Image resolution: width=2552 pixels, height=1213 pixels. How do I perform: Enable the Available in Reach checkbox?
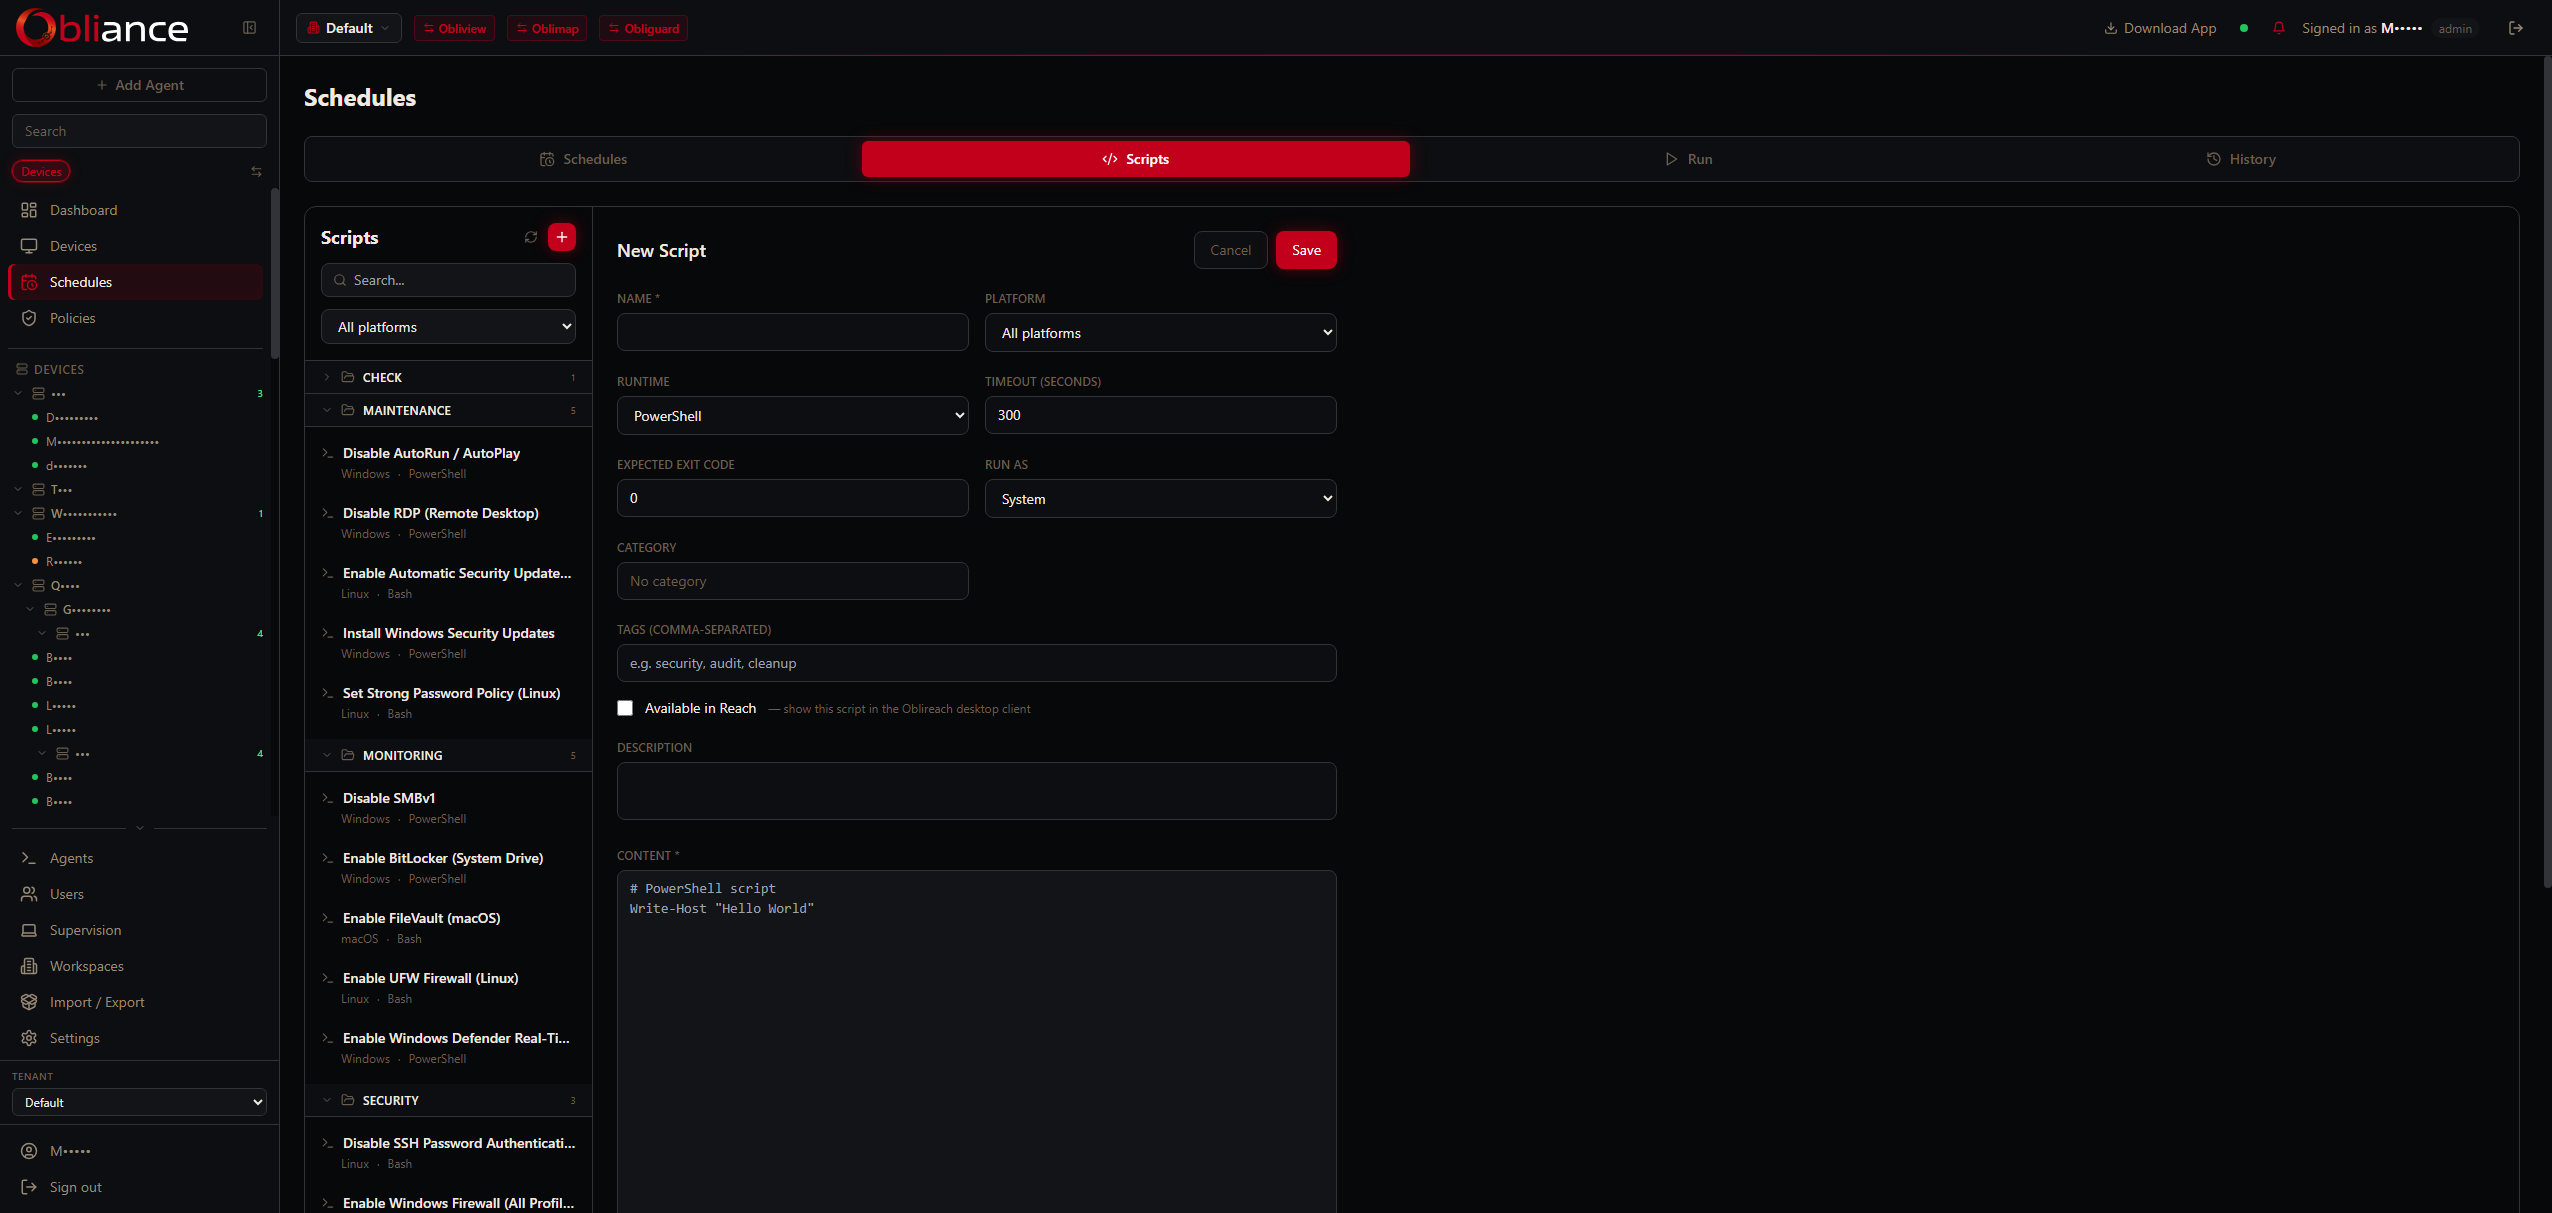[624, 708]
